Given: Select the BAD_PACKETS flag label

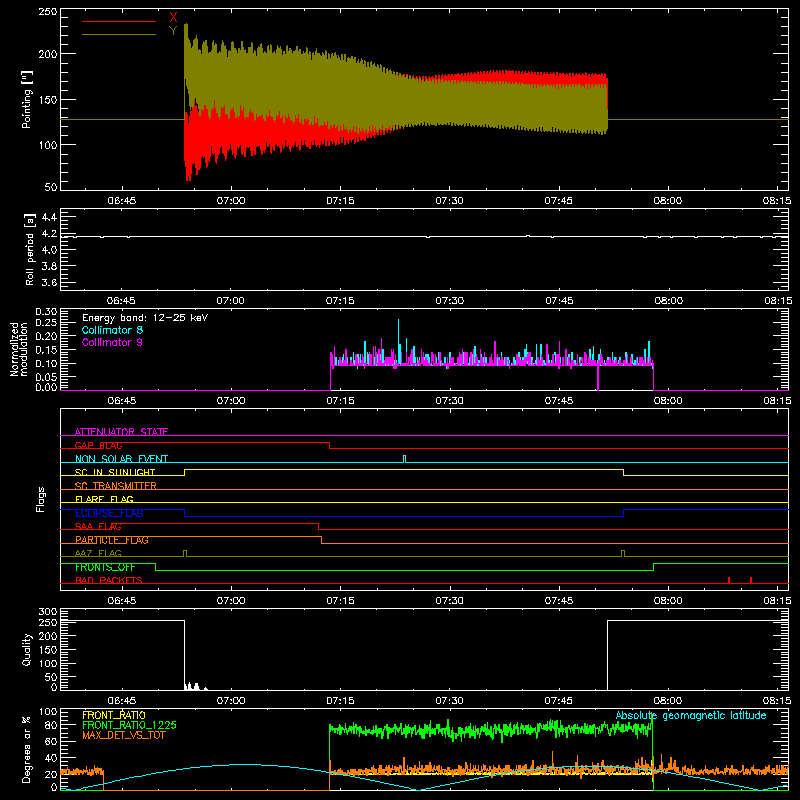Looking at the screenshot, I should click(109, 580).
